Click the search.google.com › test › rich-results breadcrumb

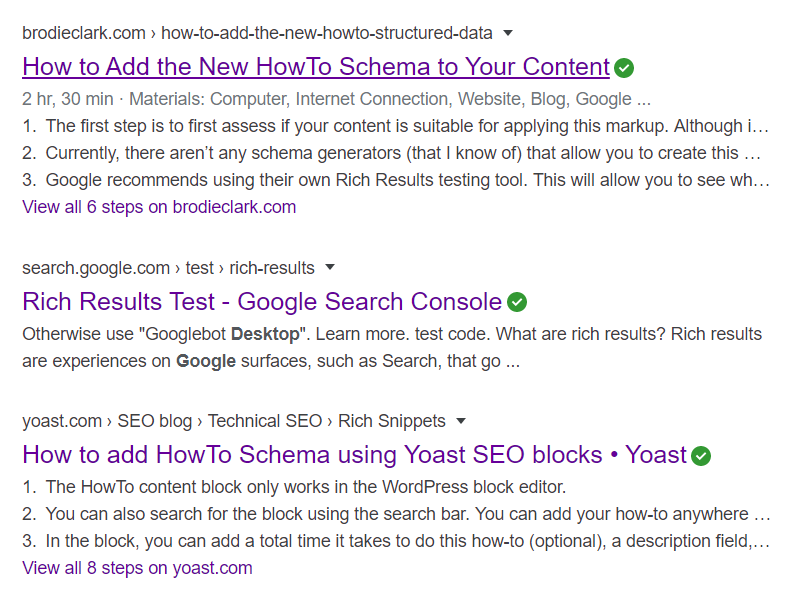click(168, 268)
